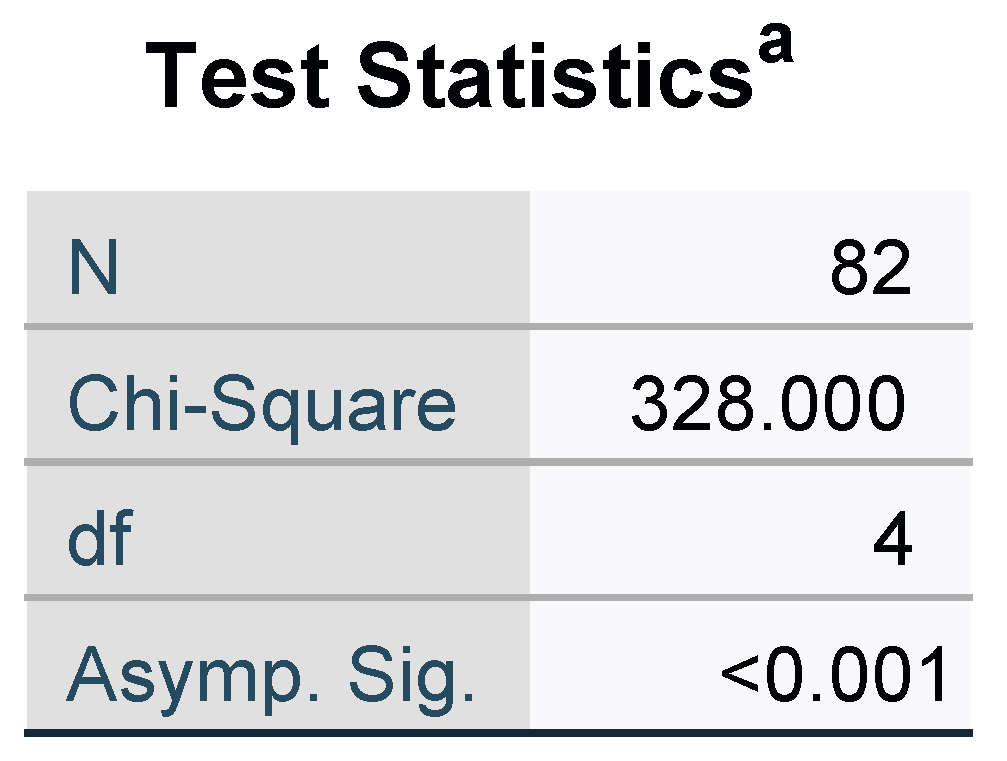Viewport: 1007px width, 761px height.
Task: Click the dark bottom border of the table
Action: [x=498, y=733]
